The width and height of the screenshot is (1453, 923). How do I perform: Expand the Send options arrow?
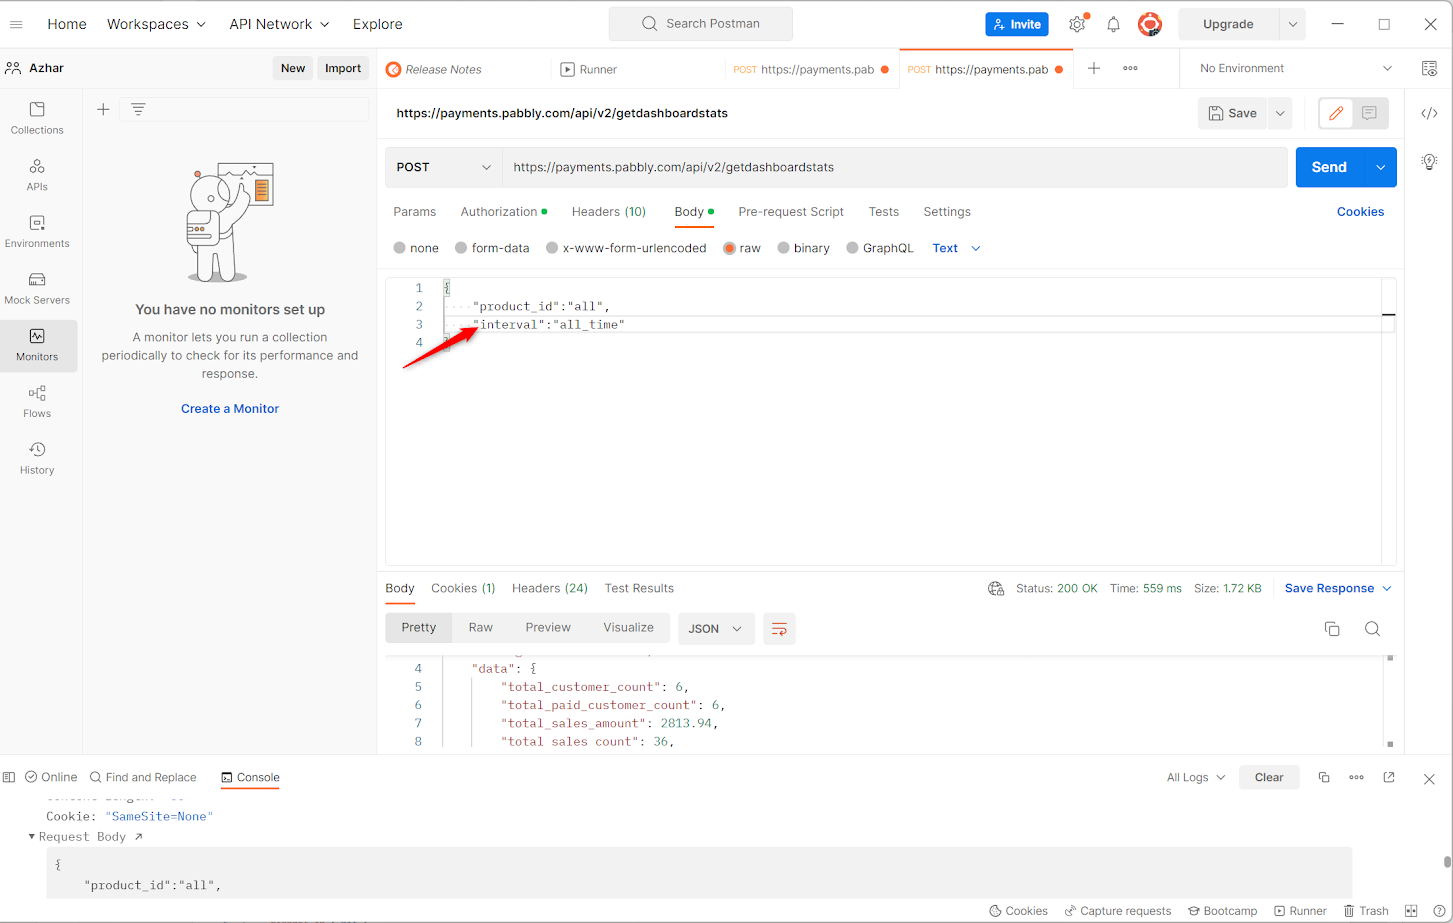coord(1380,167)
